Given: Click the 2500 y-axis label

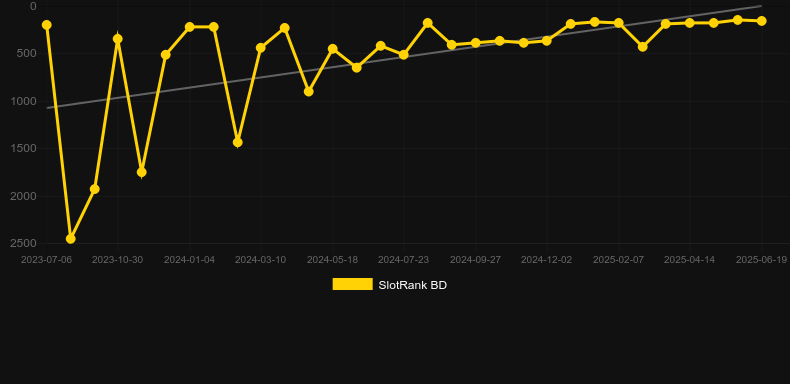Looking at the screenshot, I should click(x=23, y=243).
